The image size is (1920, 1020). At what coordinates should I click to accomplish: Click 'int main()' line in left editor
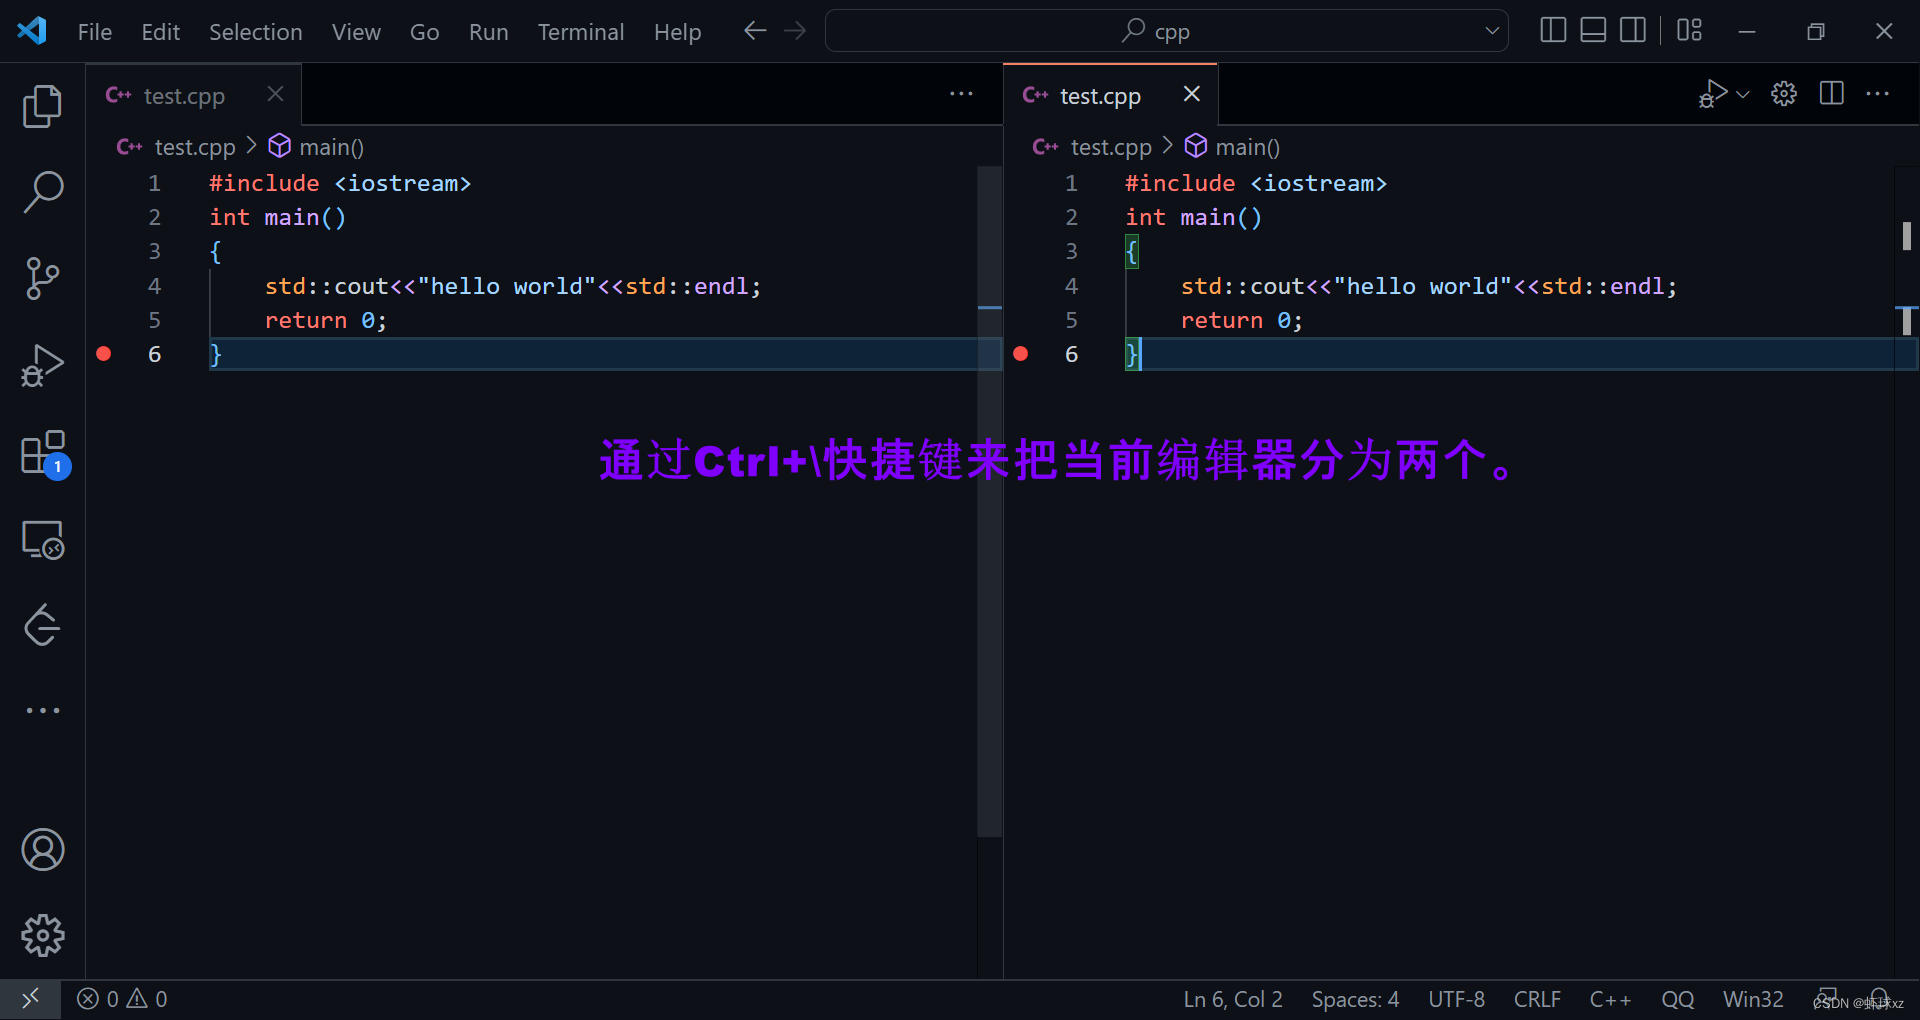click(277, 217)
